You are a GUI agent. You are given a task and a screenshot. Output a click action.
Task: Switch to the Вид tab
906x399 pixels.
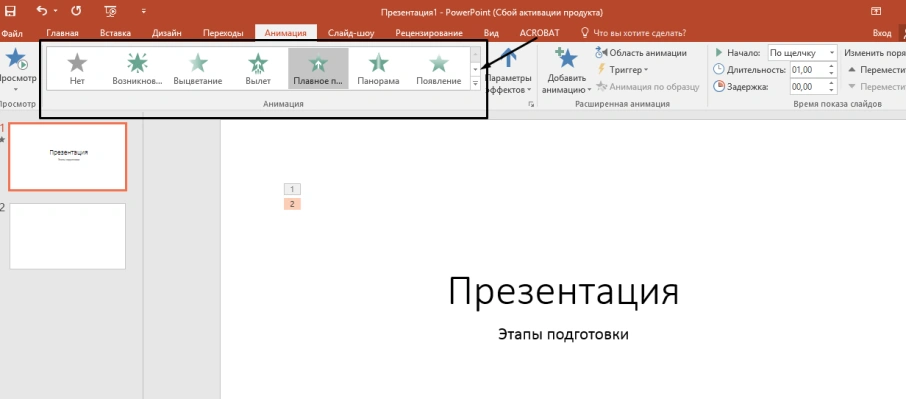pos(491,33)
